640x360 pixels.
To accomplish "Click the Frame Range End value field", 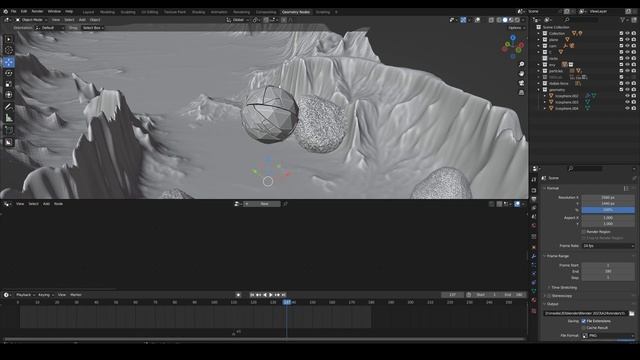I will click(608, 271).
